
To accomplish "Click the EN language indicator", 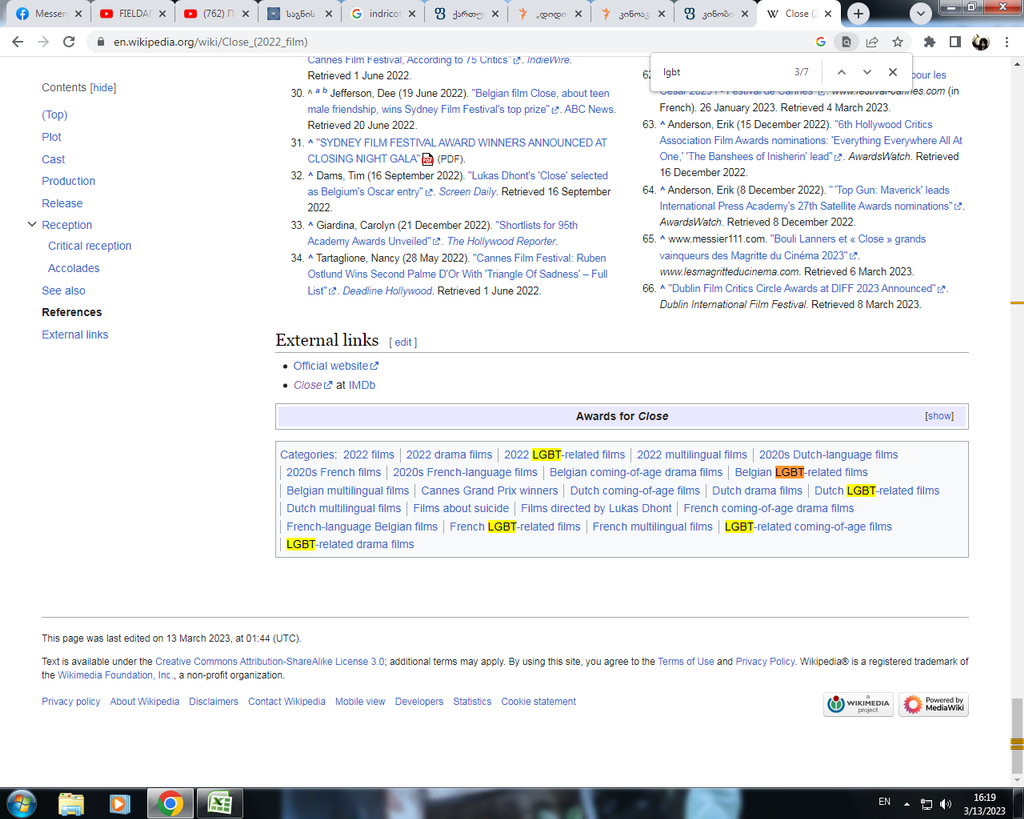I will tap(884, 801).
